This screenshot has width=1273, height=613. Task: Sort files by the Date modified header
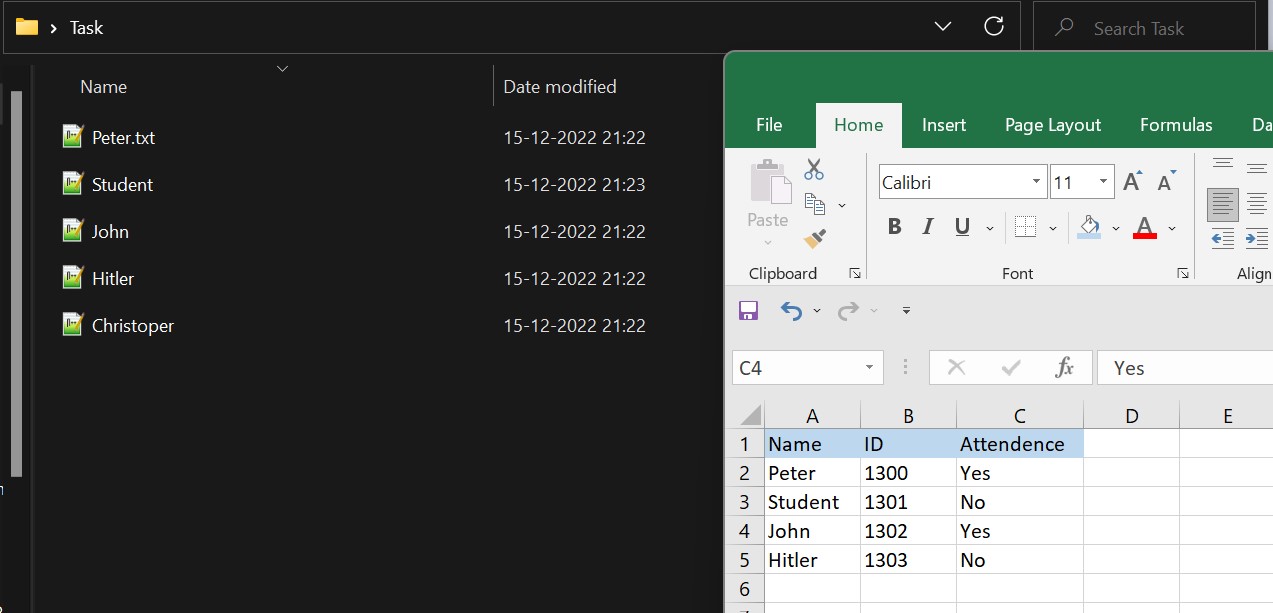tap(559, 87)
